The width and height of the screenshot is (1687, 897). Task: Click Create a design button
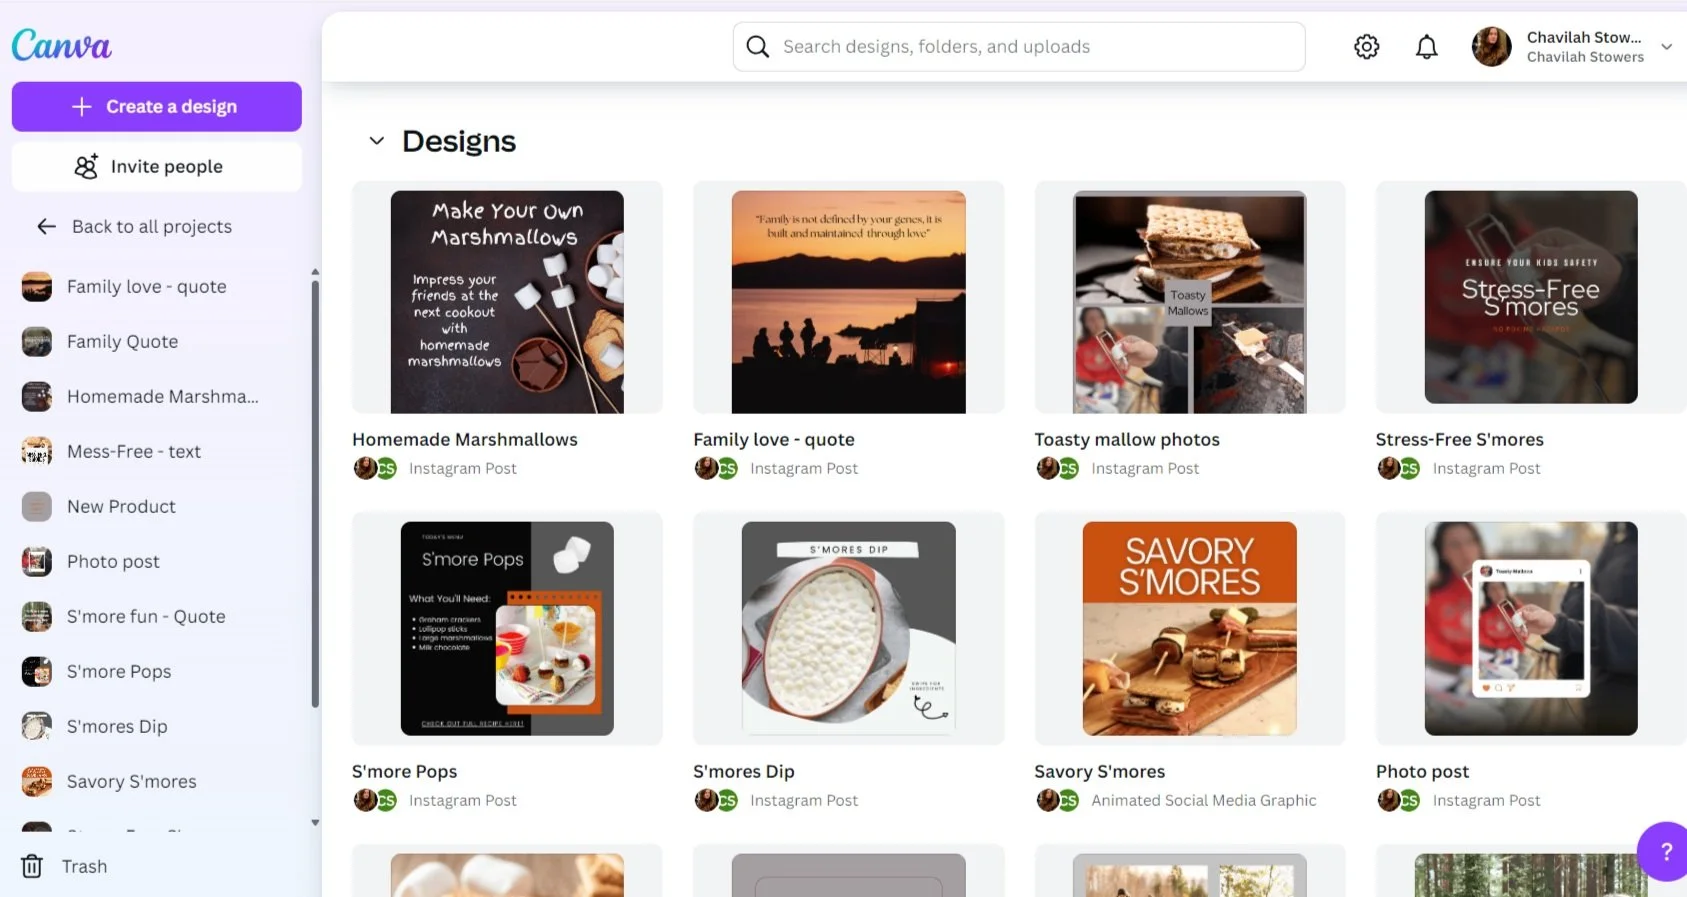pos(157,106)
